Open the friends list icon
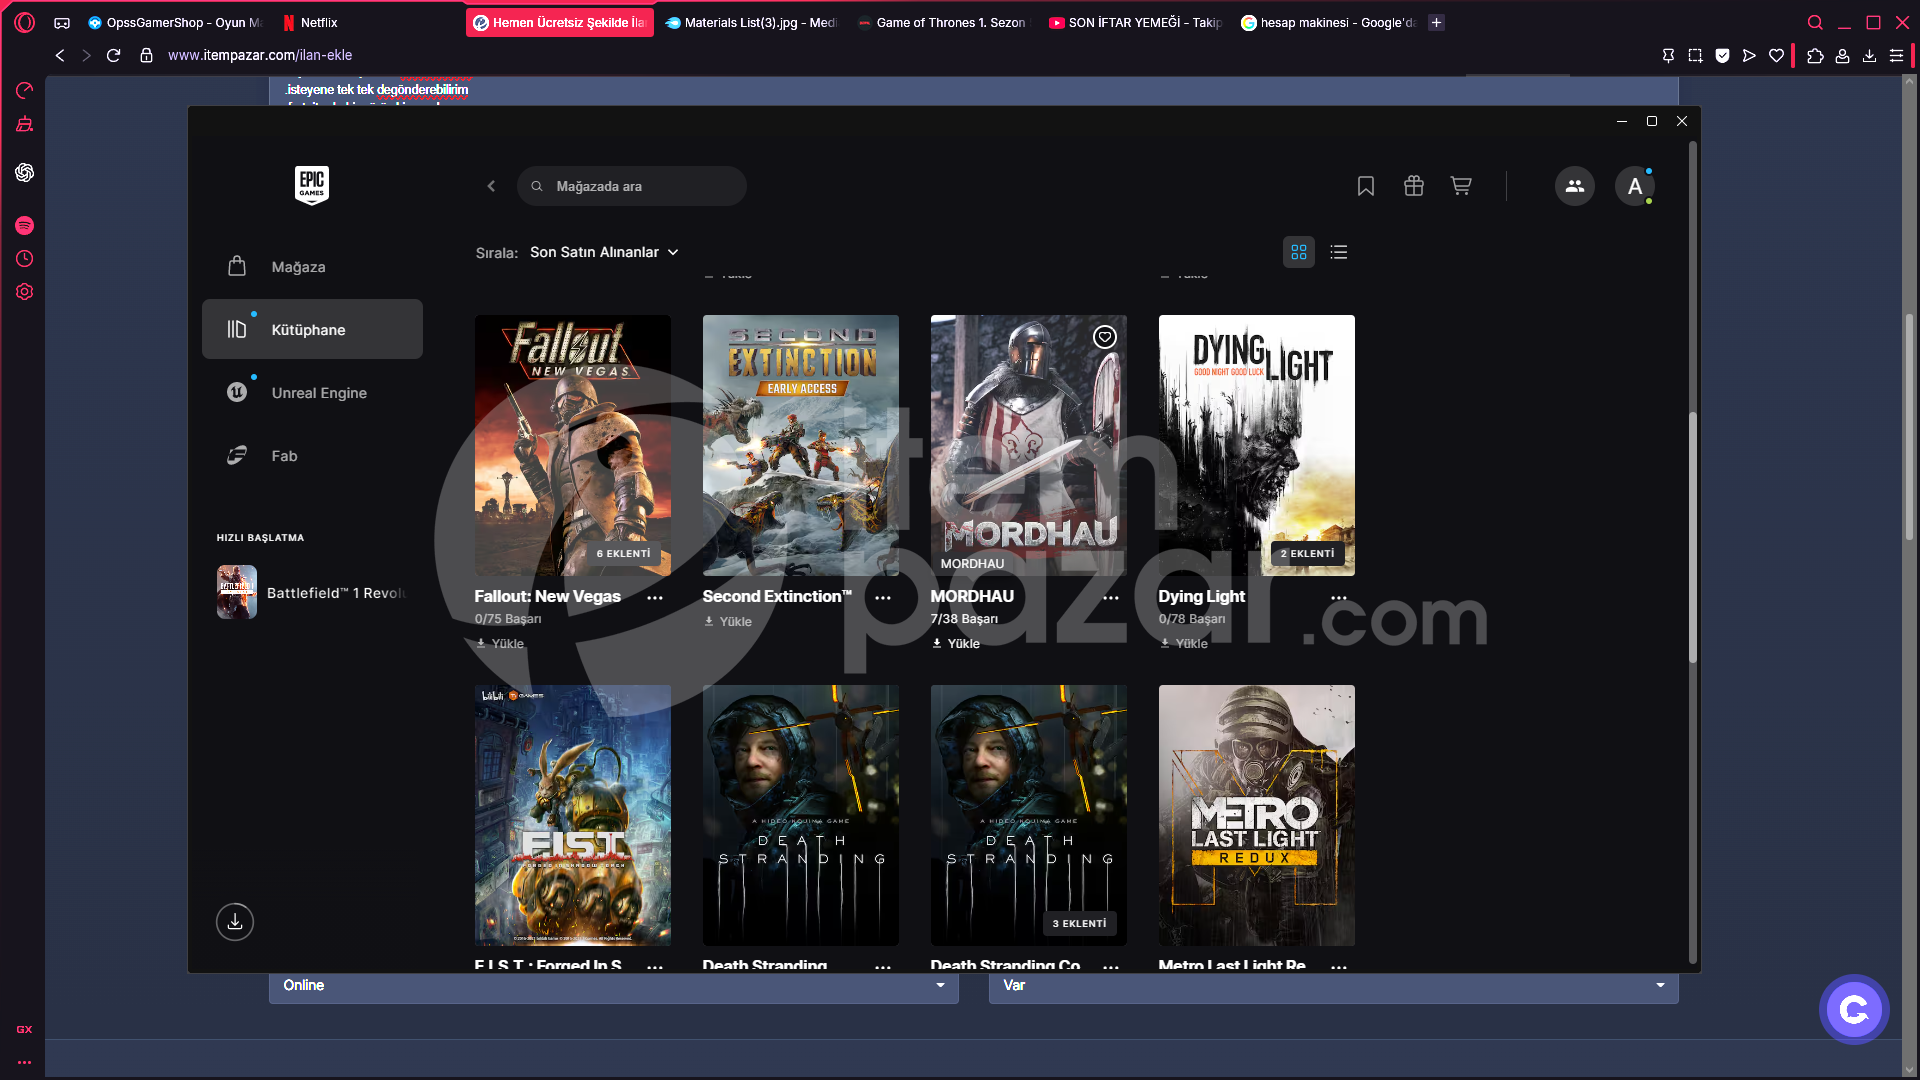The height and width of the screenshot is (1080, 1920). pyautogui.click(x=1575, y=186)
